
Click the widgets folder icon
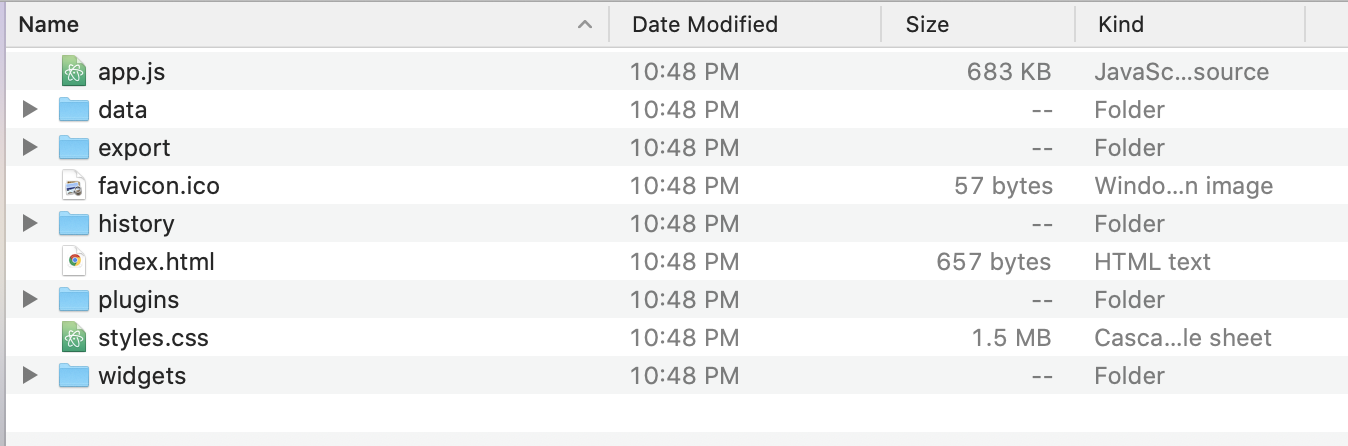(74, 376)
